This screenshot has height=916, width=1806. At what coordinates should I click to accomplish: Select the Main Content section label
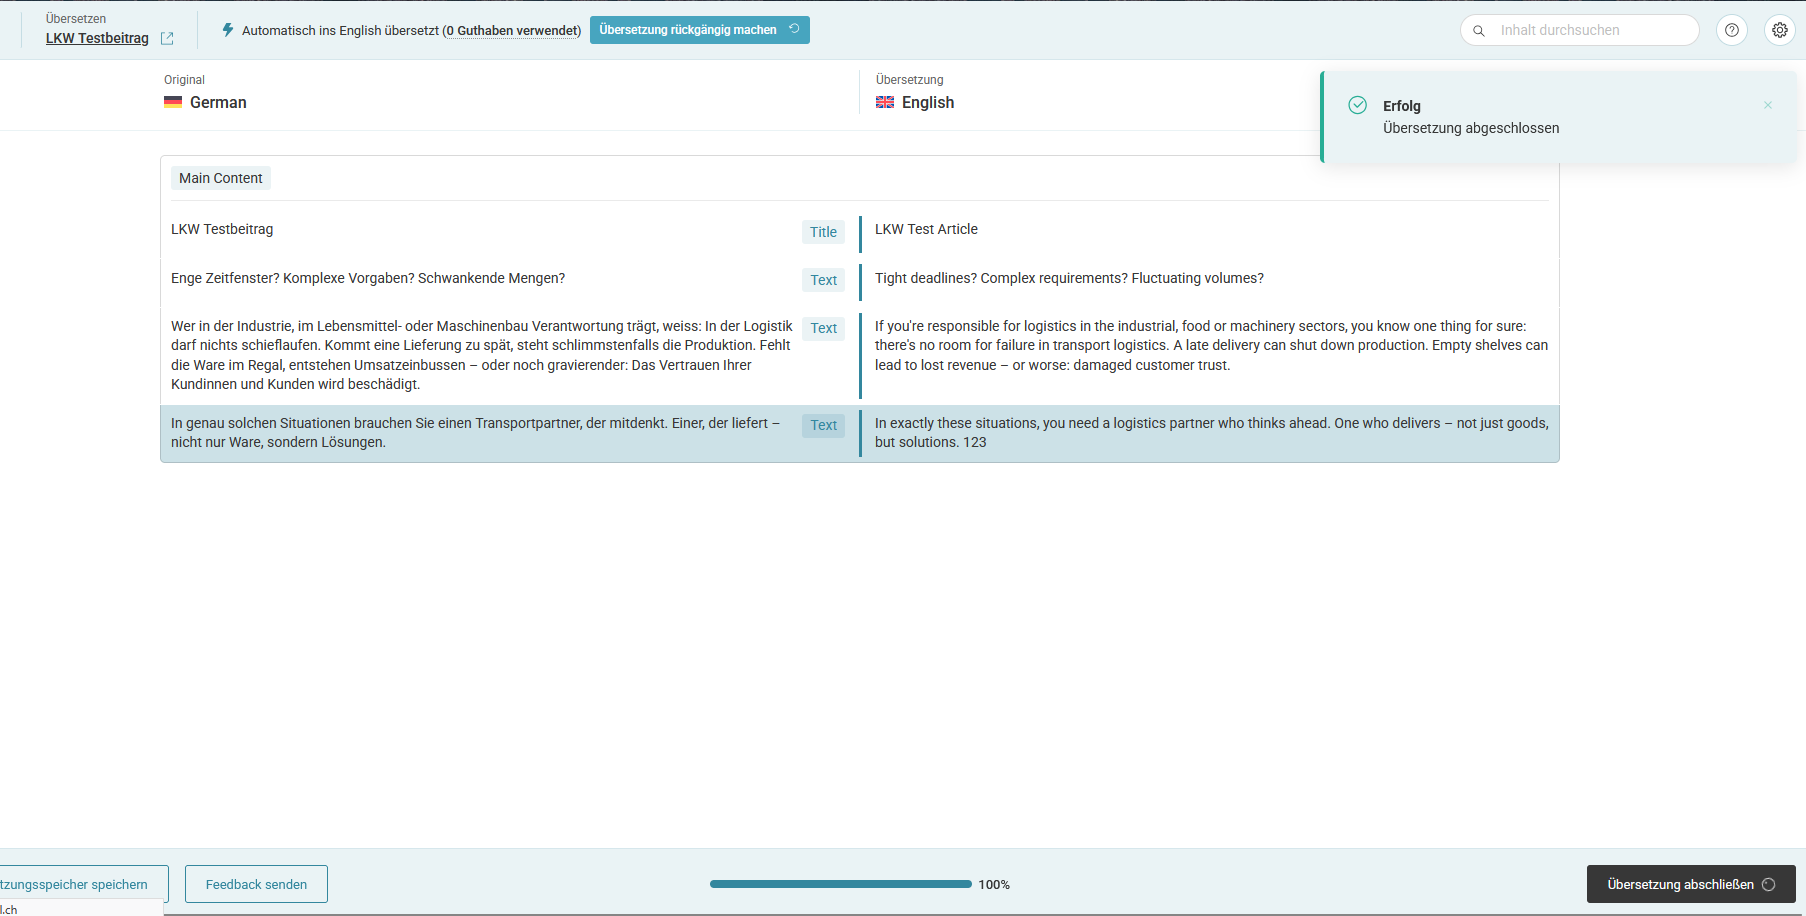tap(221, 178)
